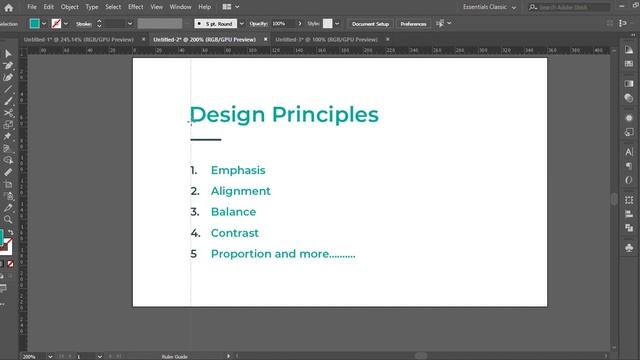The width and height of the screenshot is (640, 360).
Task: Expand the stroke weight dropdown
Action: (130, 24)
